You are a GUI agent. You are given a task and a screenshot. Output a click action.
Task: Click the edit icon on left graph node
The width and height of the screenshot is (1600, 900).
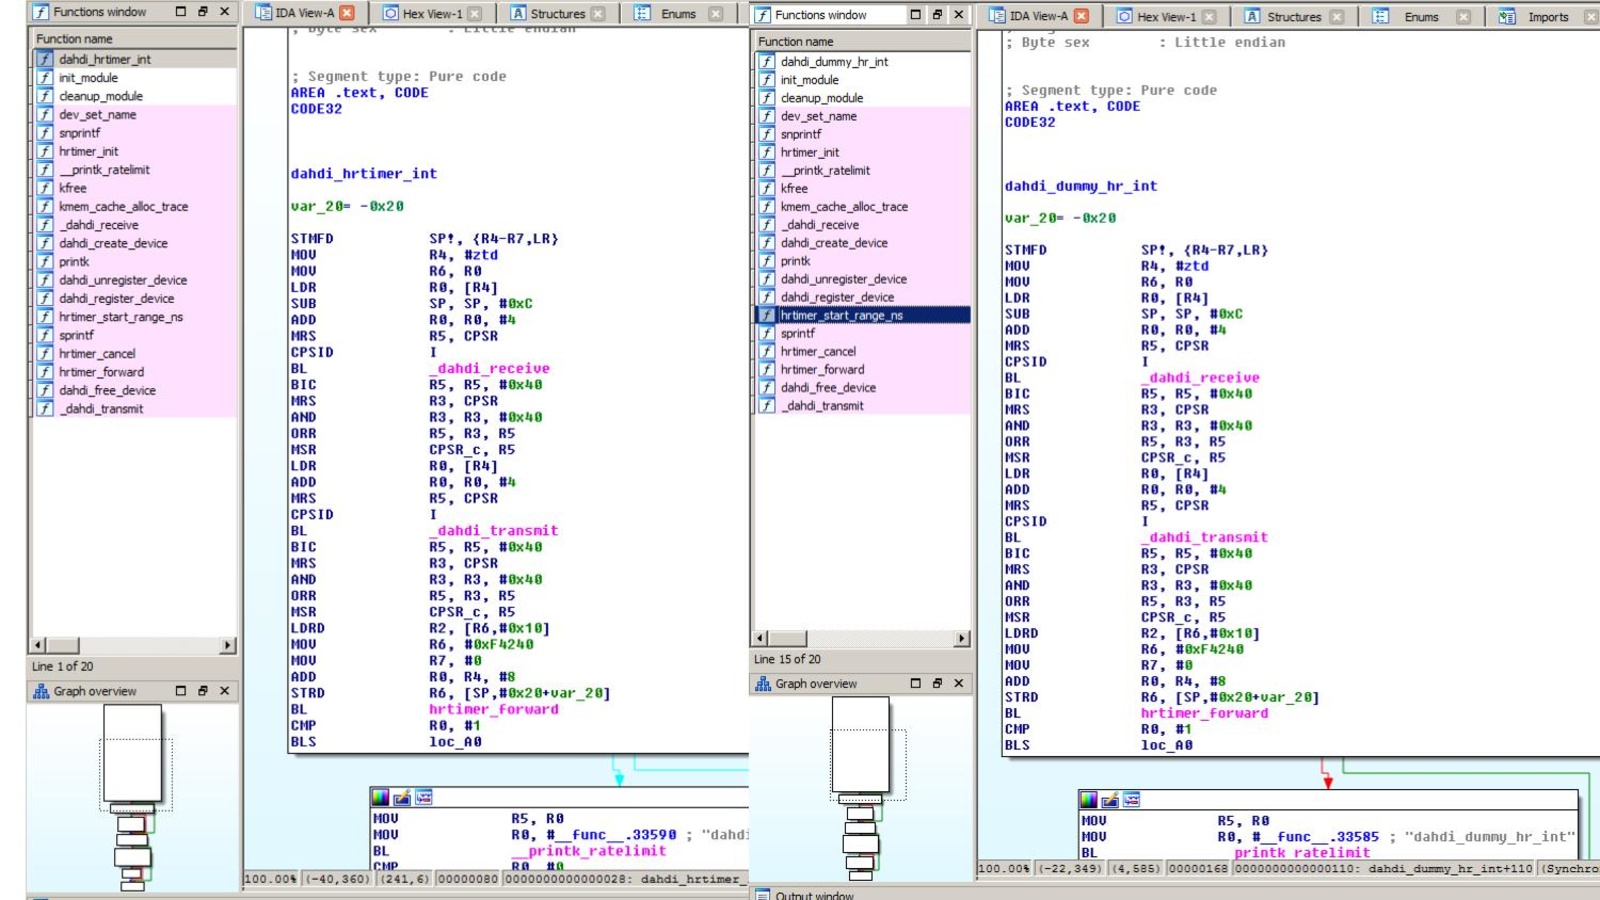coord(402,797)
